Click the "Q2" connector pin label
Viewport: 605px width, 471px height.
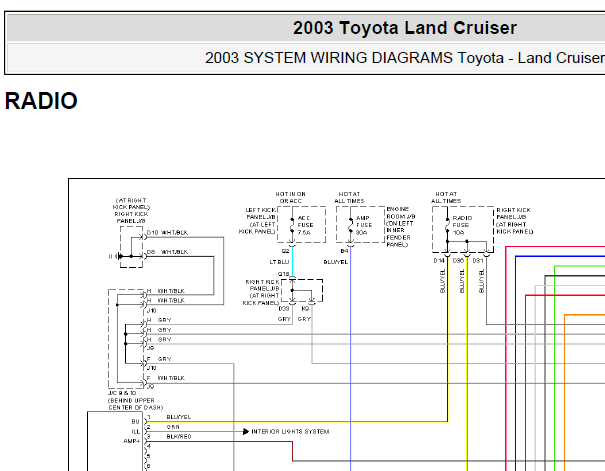(x=285, y=251)
